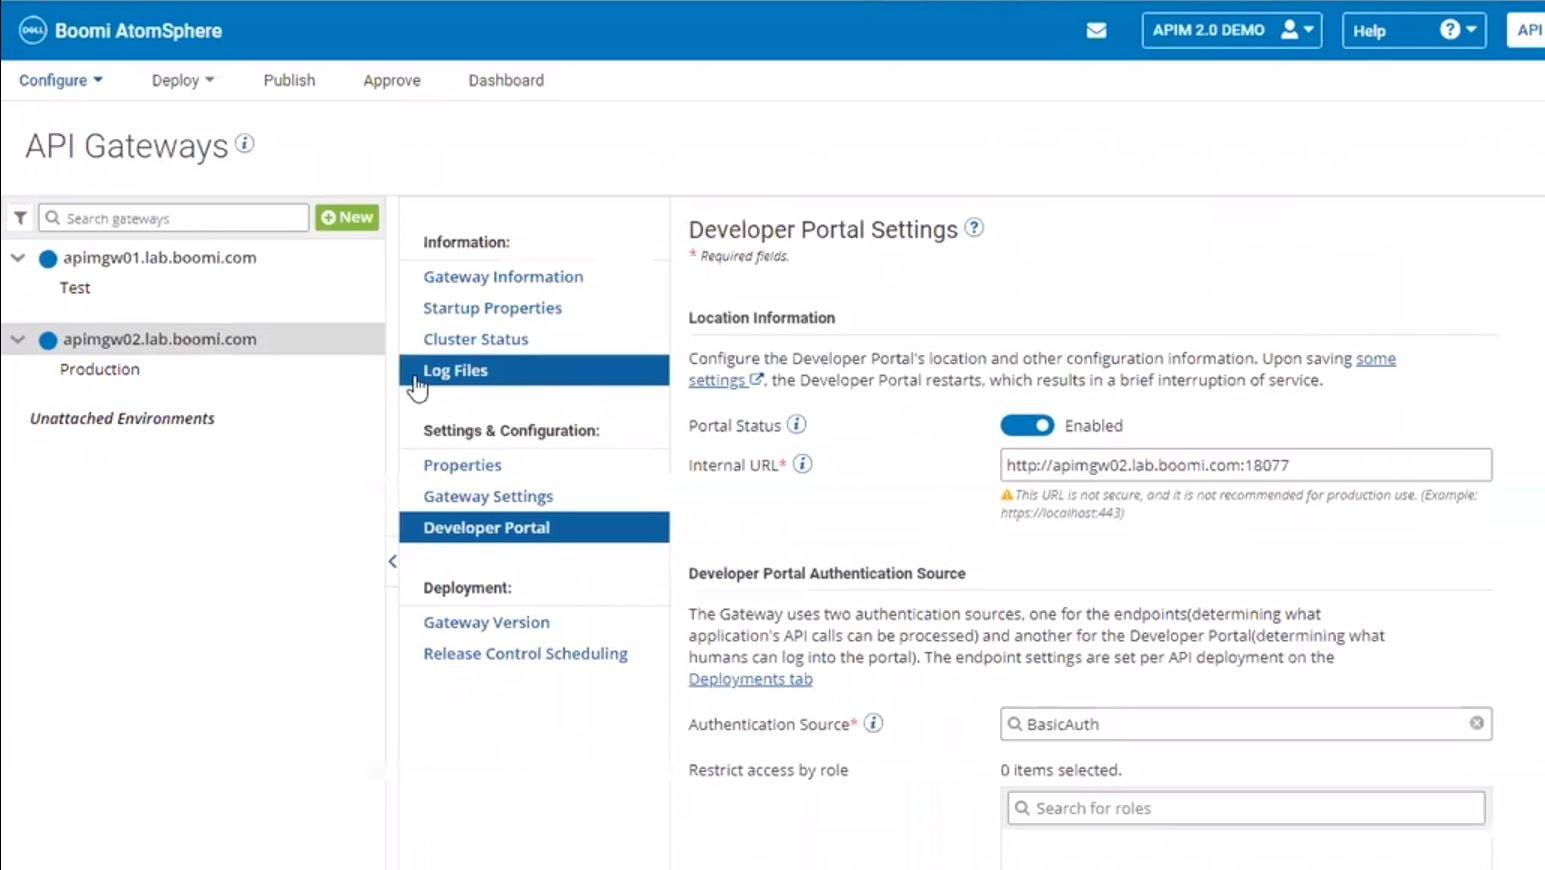Focus the Search for roles field

click(x=1246, y=808)
